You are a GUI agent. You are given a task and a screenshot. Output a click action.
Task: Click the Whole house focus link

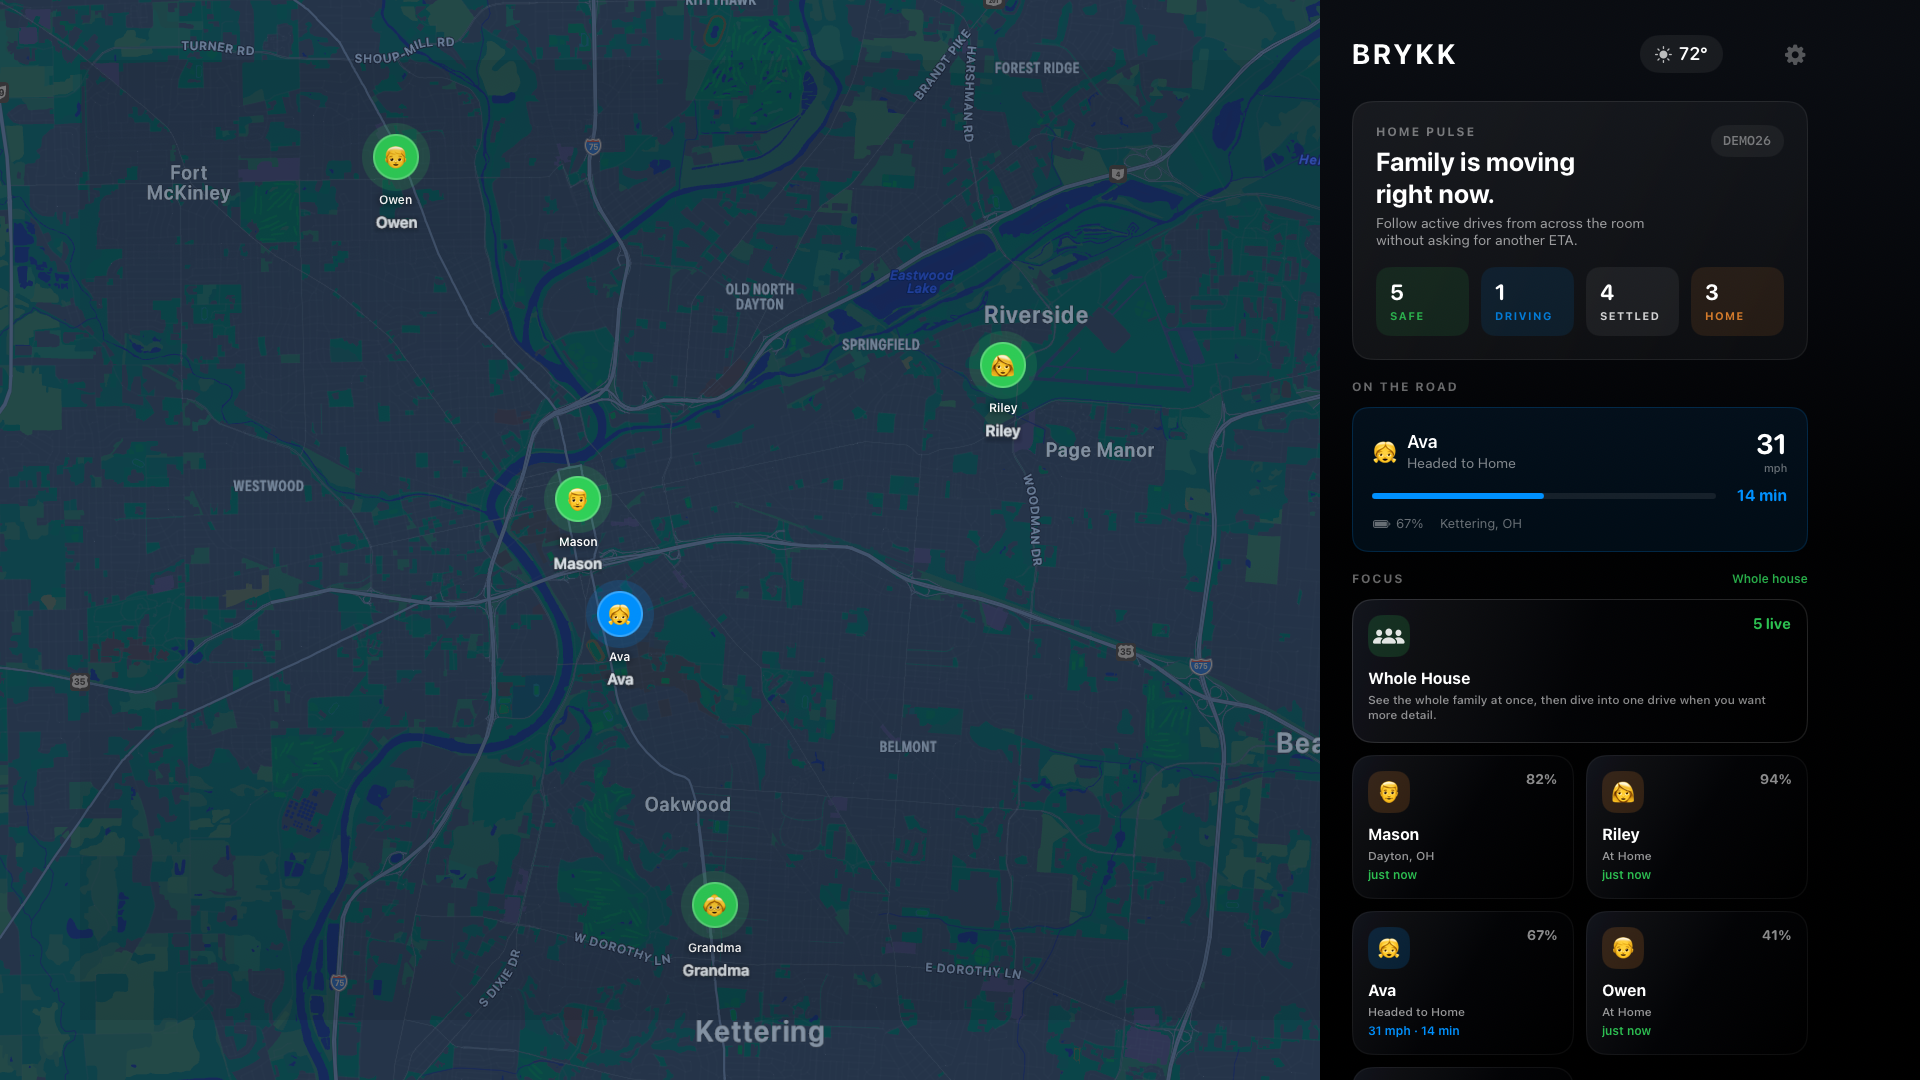coord(1769,579)
